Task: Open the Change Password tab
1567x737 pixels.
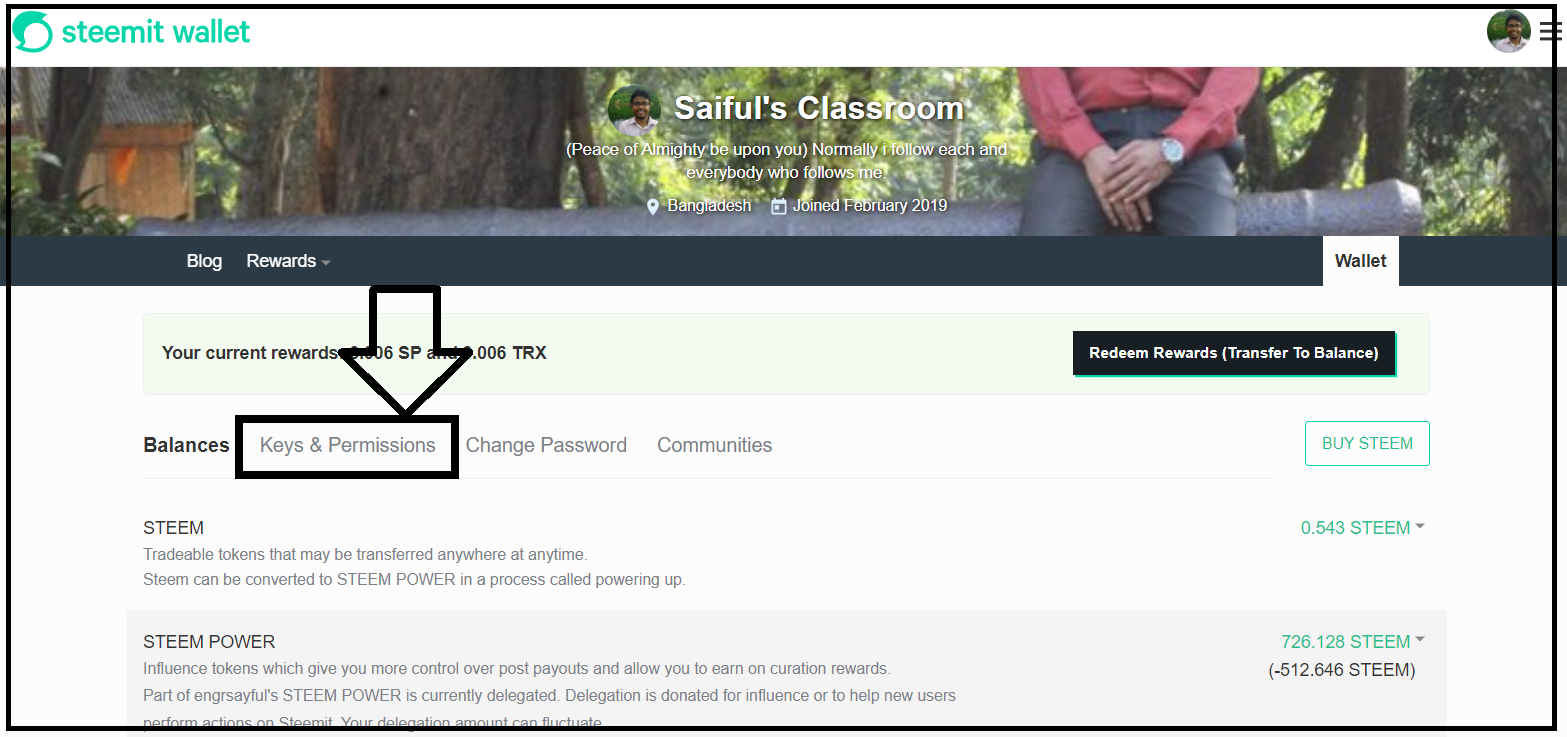Action: [x=546, y=446]
